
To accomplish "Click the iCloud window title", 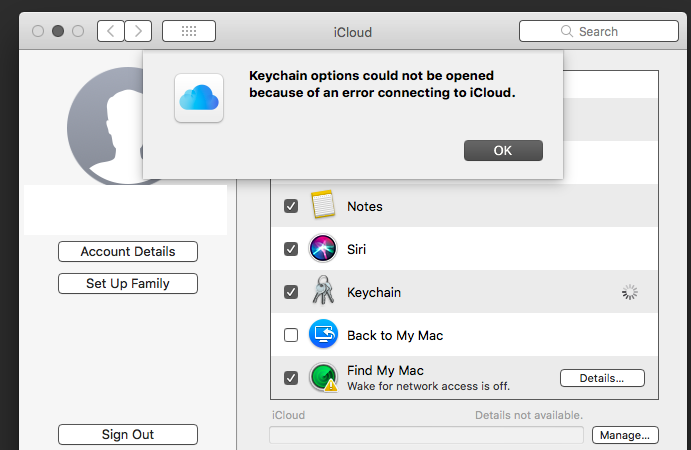I will coord(353,32).
